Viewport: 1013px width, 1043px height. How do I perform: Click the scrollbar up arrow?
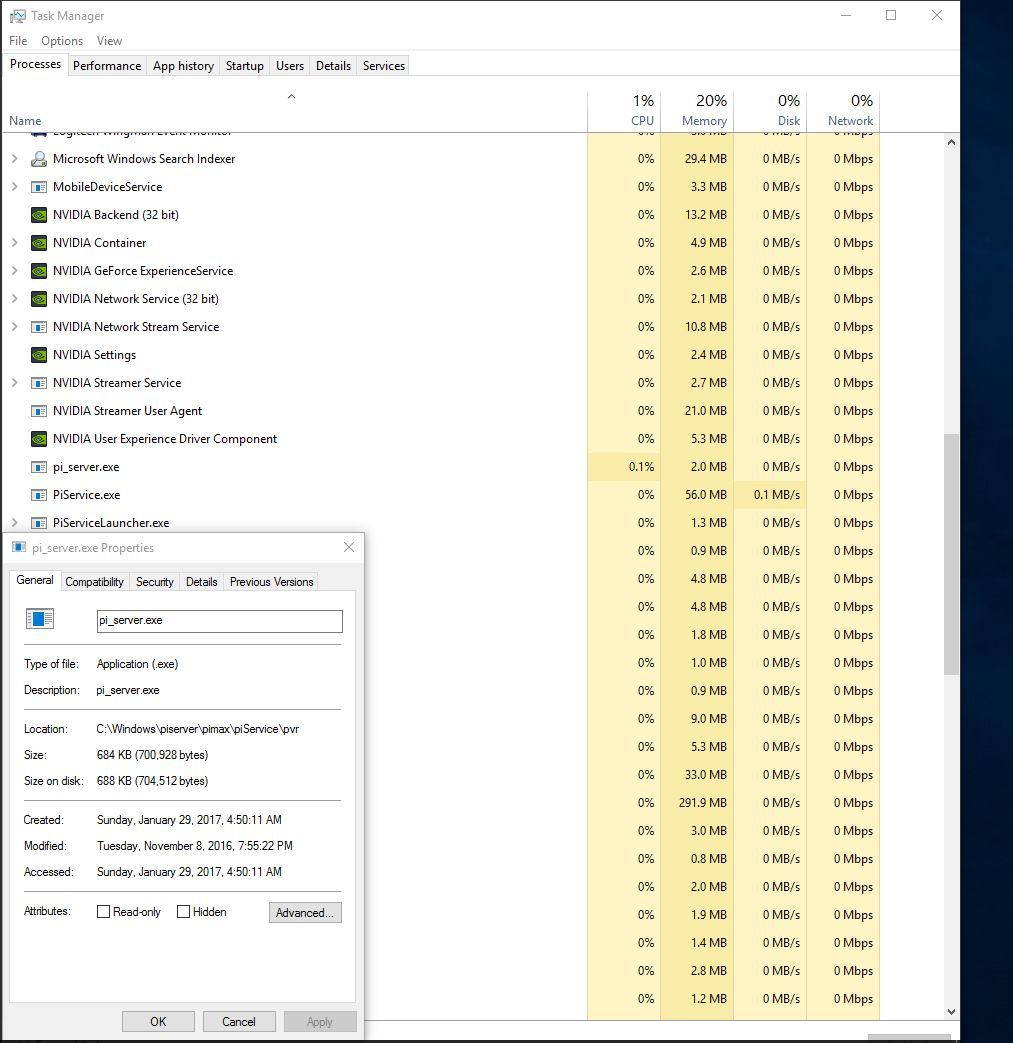click(x=951, y=142)
